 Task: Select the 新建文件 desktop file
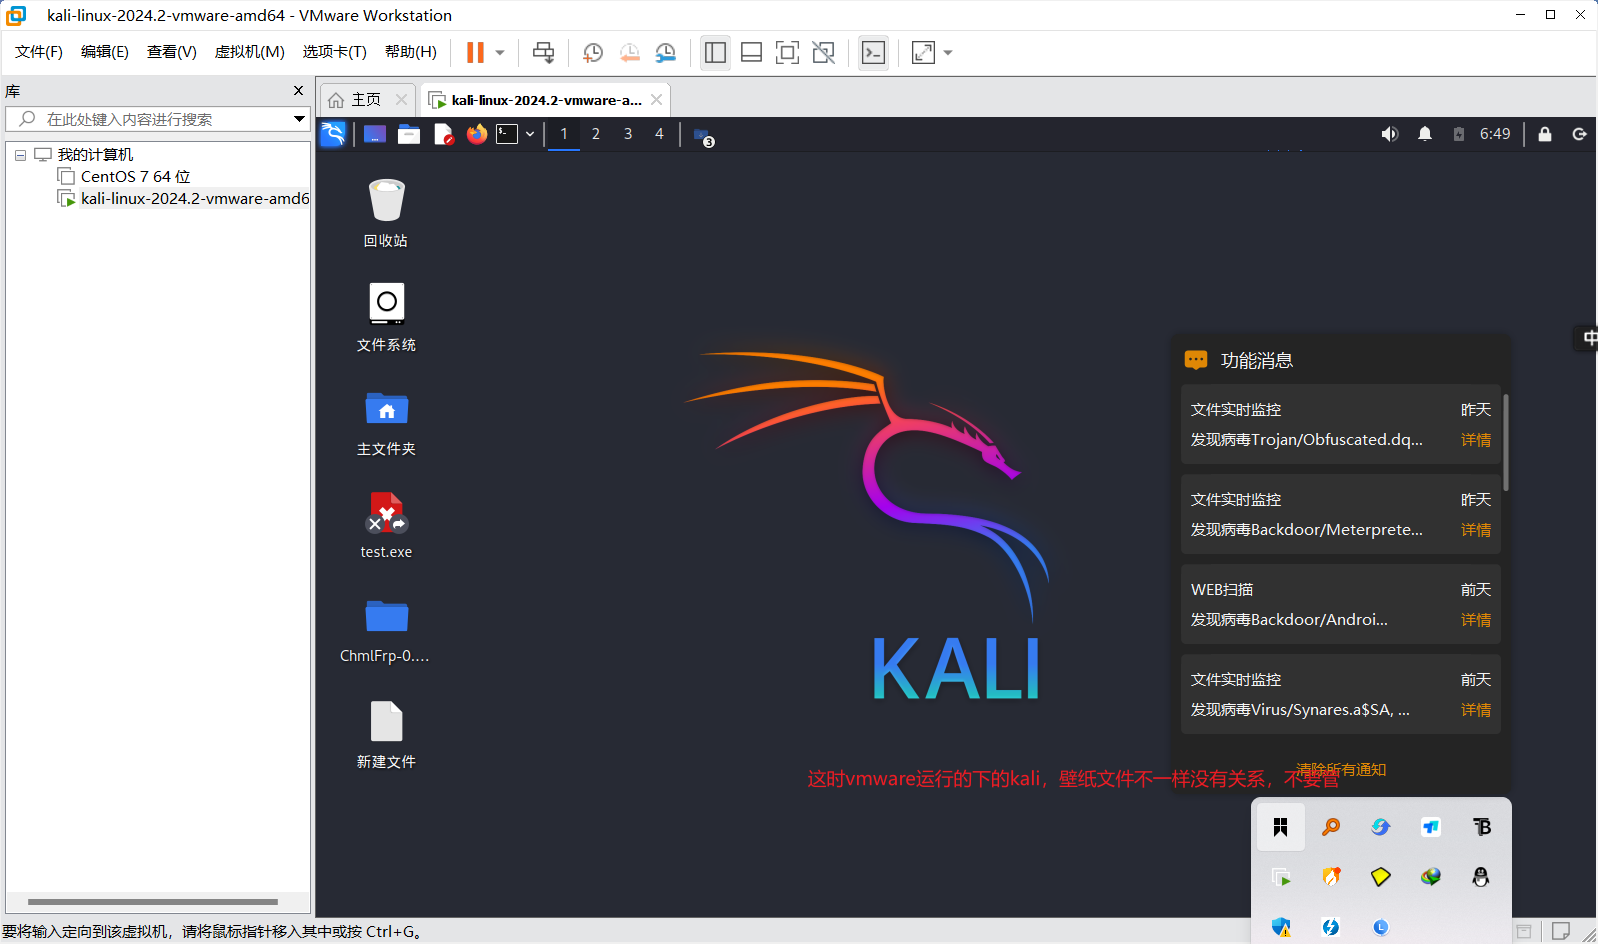pos(386,735)
